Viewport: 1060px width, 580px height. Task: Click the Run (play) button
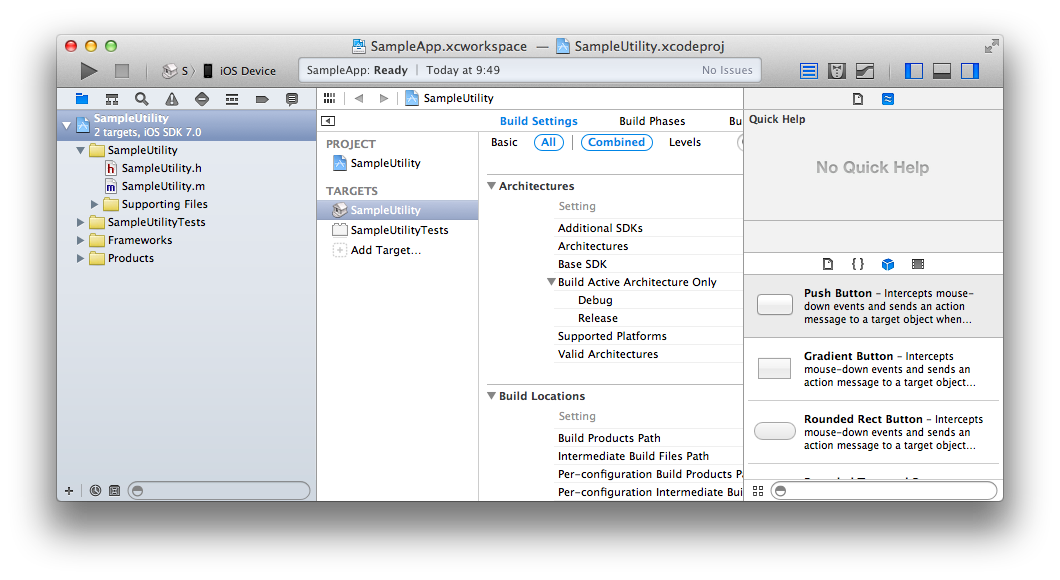tap(89, 70)
